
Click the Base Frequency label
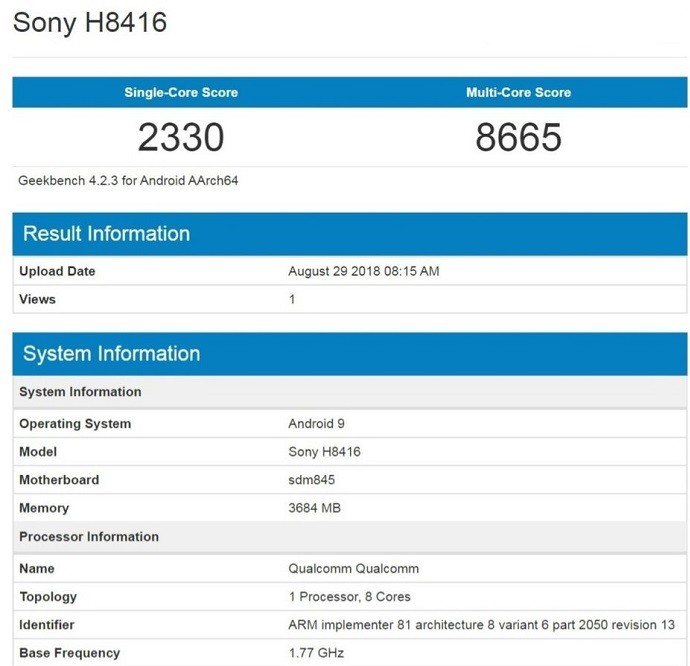[x=70, y=653]
